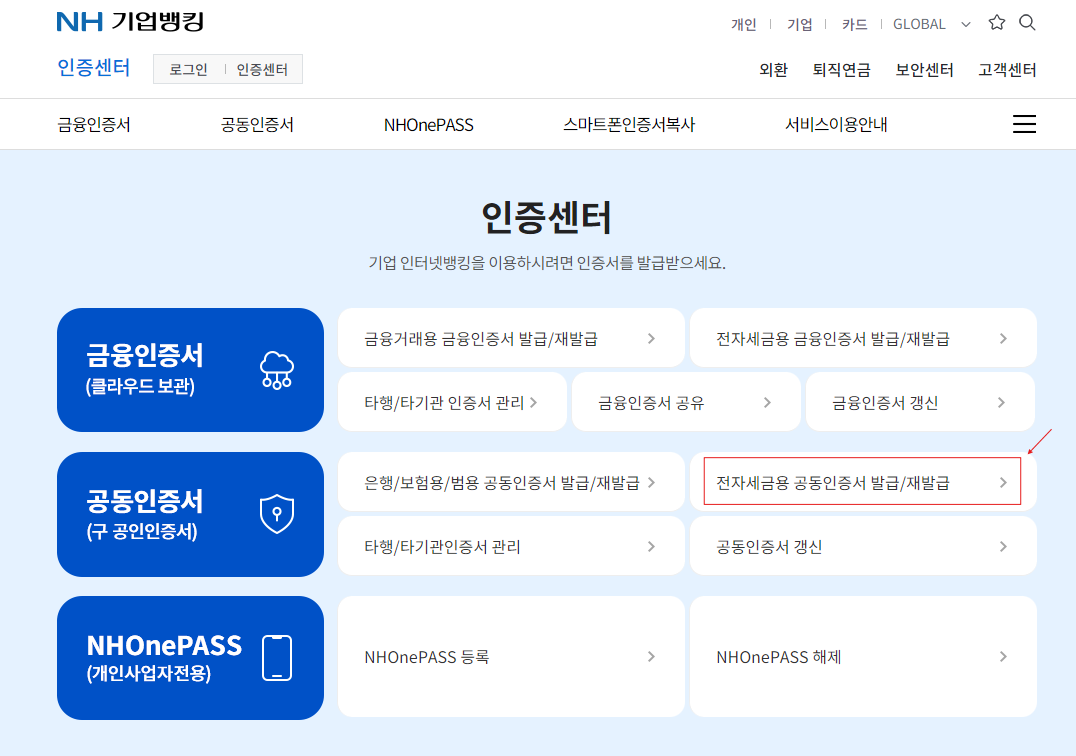This screenshot has width=1076, height=756.
Task: Click the NH 기업뱅킹 logo
Action: [130, 21]
